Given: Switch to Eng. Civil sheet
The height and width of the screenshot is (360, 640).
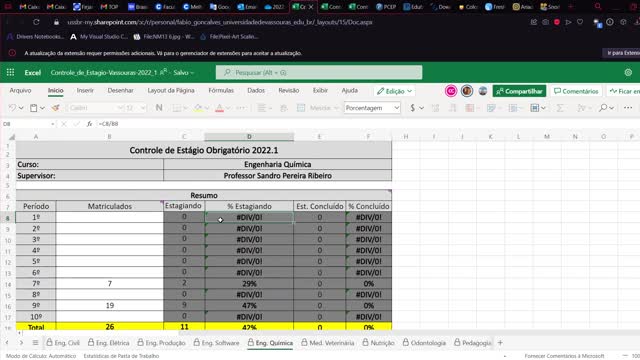Looking at the screenshot, I should [x=63, y=343].
